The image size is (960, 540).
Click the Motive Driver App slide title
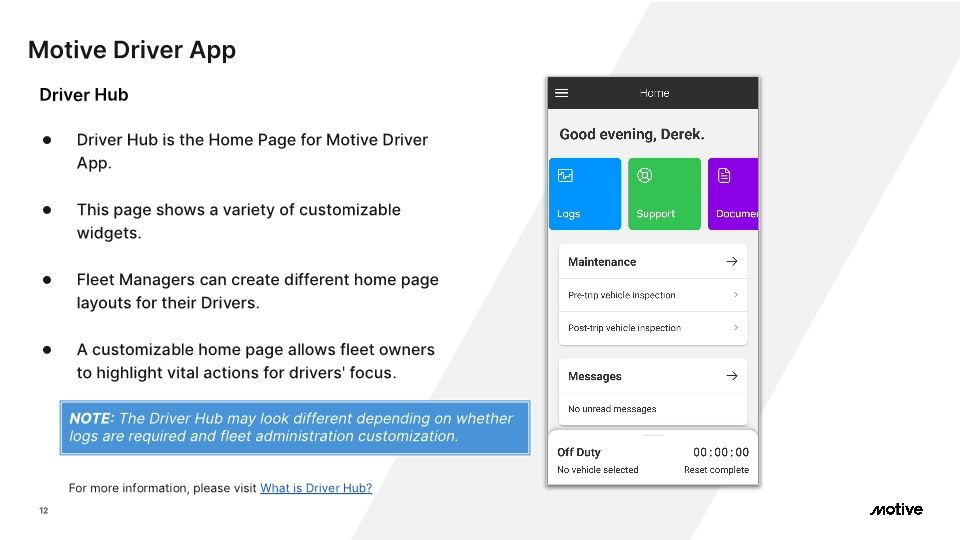coord(132,50)
